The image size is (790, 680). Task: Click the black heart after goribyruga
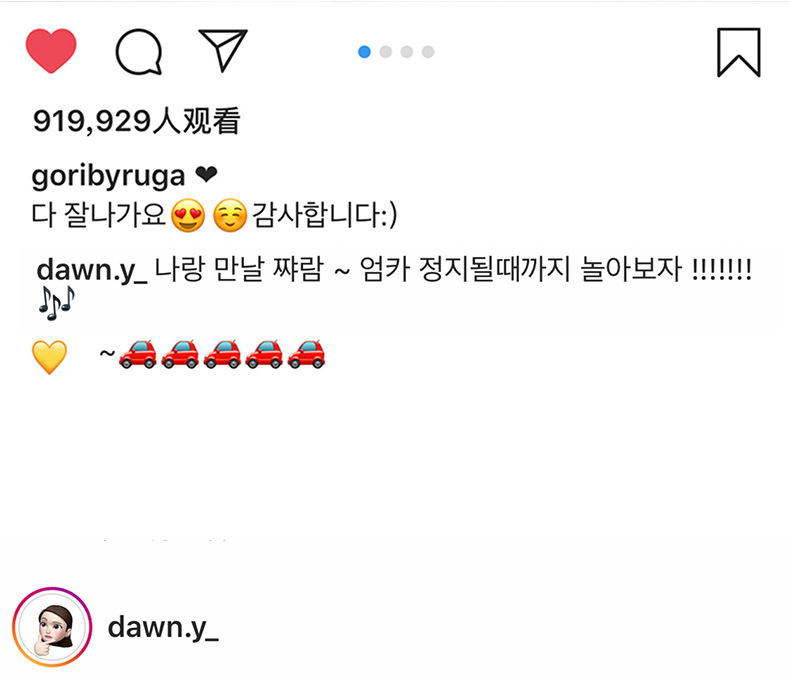[206, 175]
